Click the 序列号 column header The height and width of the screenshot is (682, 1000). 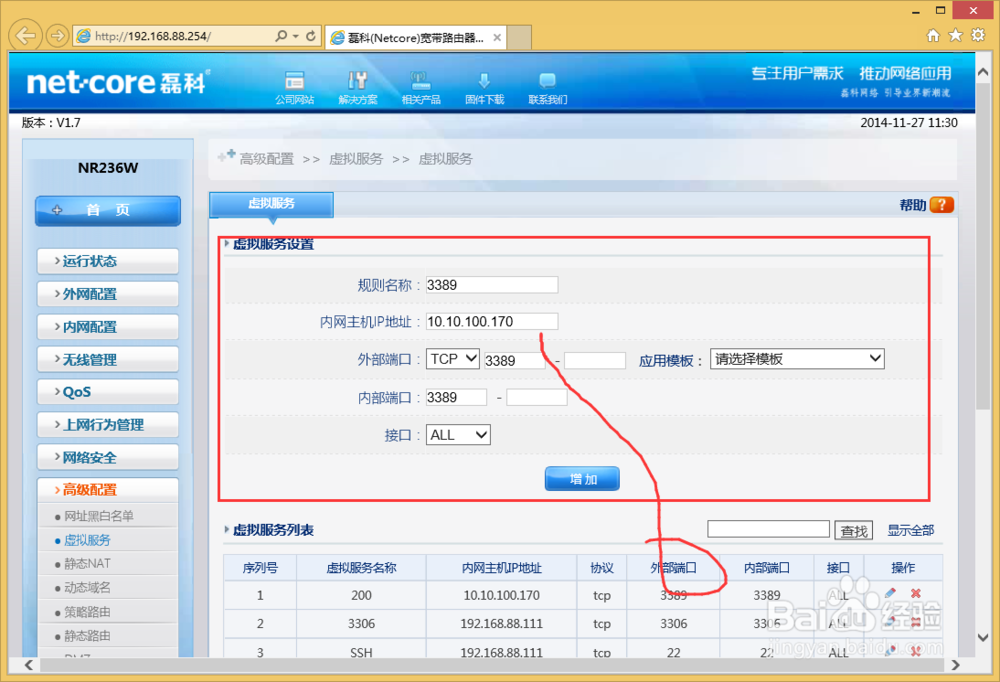pos(260,568)
